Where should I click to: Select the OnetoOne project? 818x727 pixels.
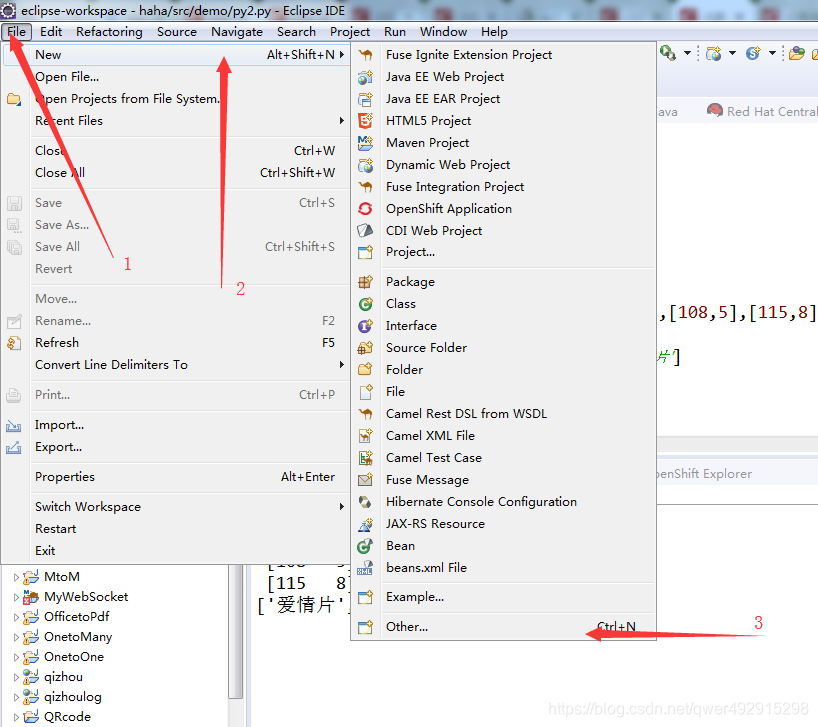pyautogui.click(x=74, y=657)
